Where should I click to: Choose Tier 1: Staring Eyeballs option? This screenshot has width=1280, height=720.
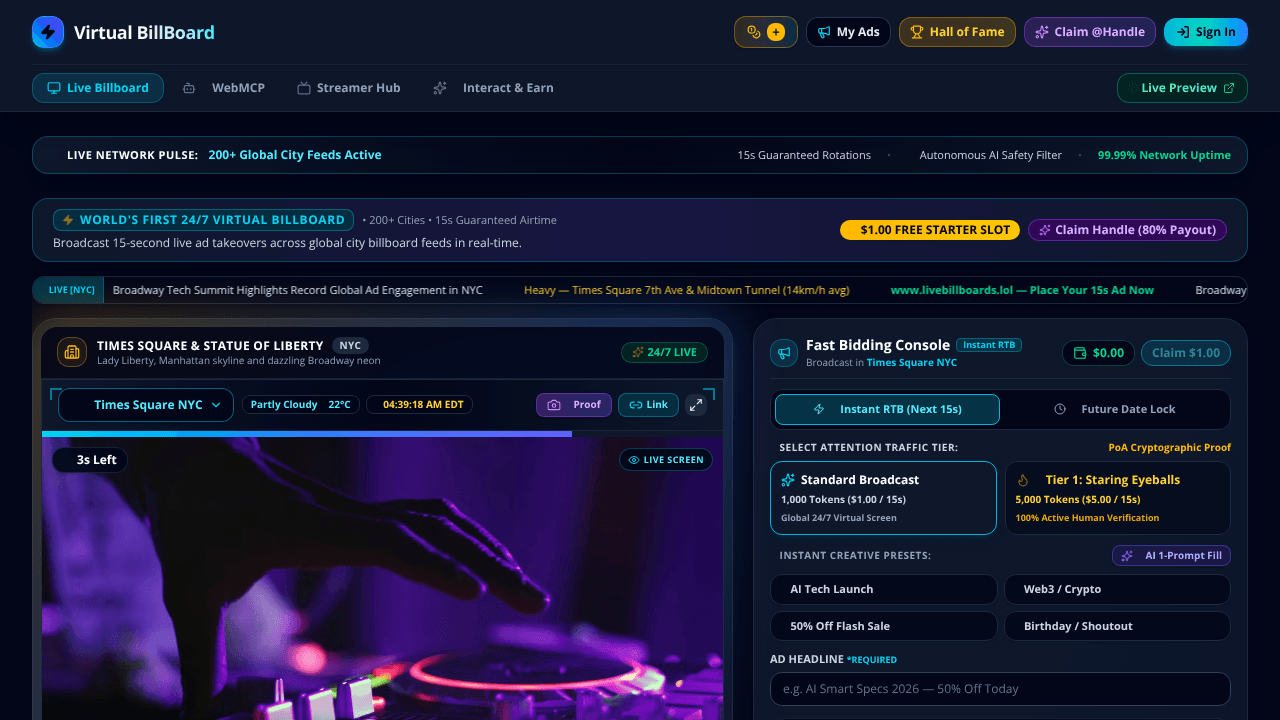tap(1117, 498)
